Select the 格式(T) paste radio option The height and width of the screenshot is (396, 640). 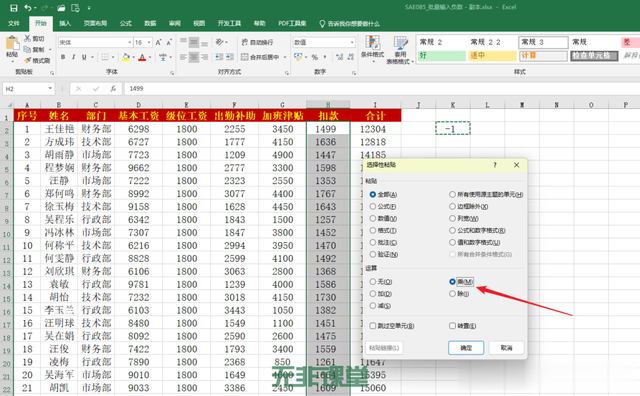[373, 230]
